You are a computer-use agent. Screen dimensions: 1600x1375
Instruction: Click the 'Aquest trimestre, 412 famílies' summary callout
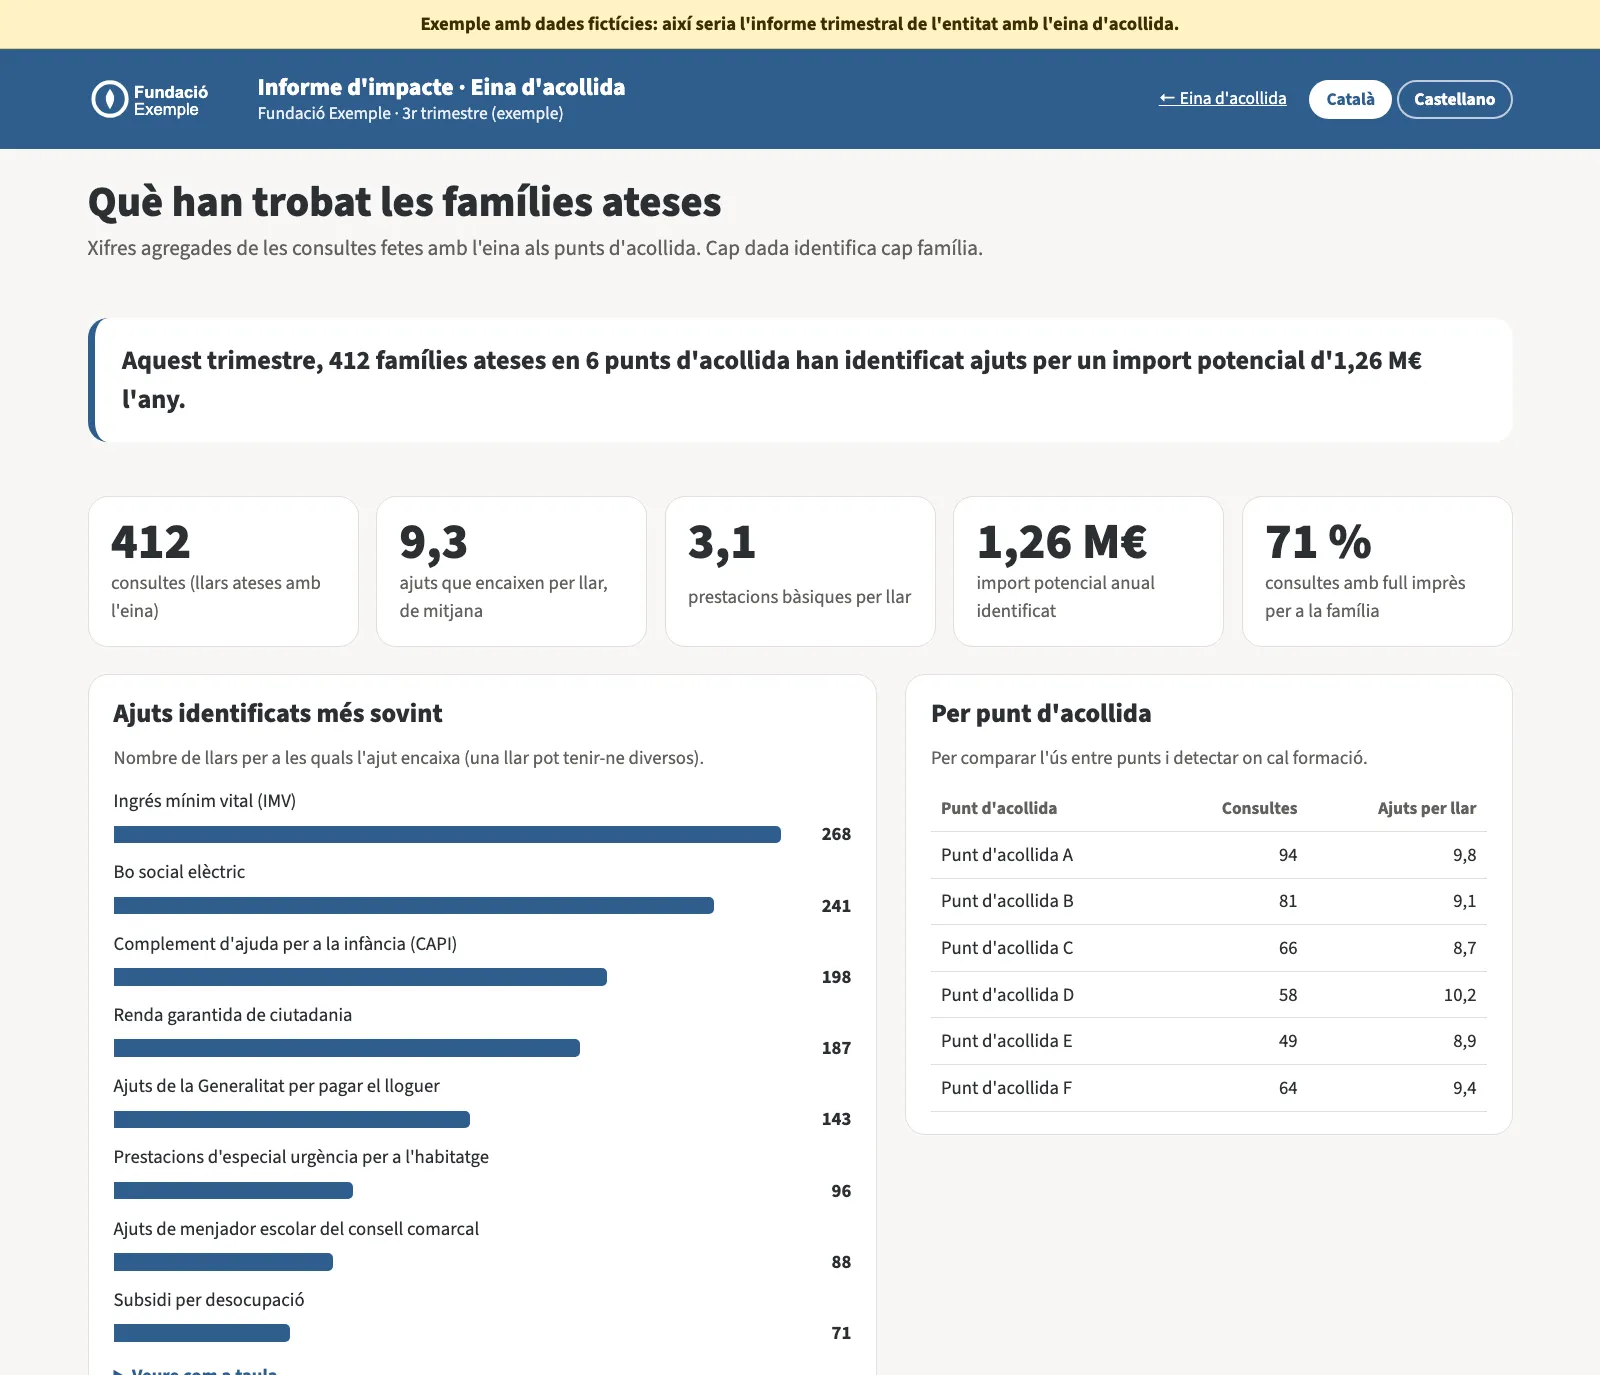pos(800,380)
